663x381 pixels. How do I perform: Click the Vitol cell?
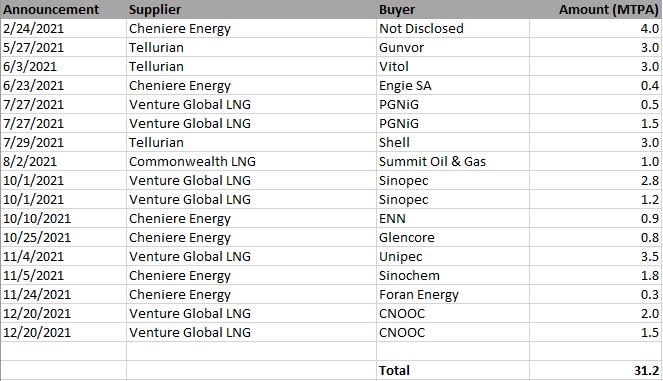point(453,66)
